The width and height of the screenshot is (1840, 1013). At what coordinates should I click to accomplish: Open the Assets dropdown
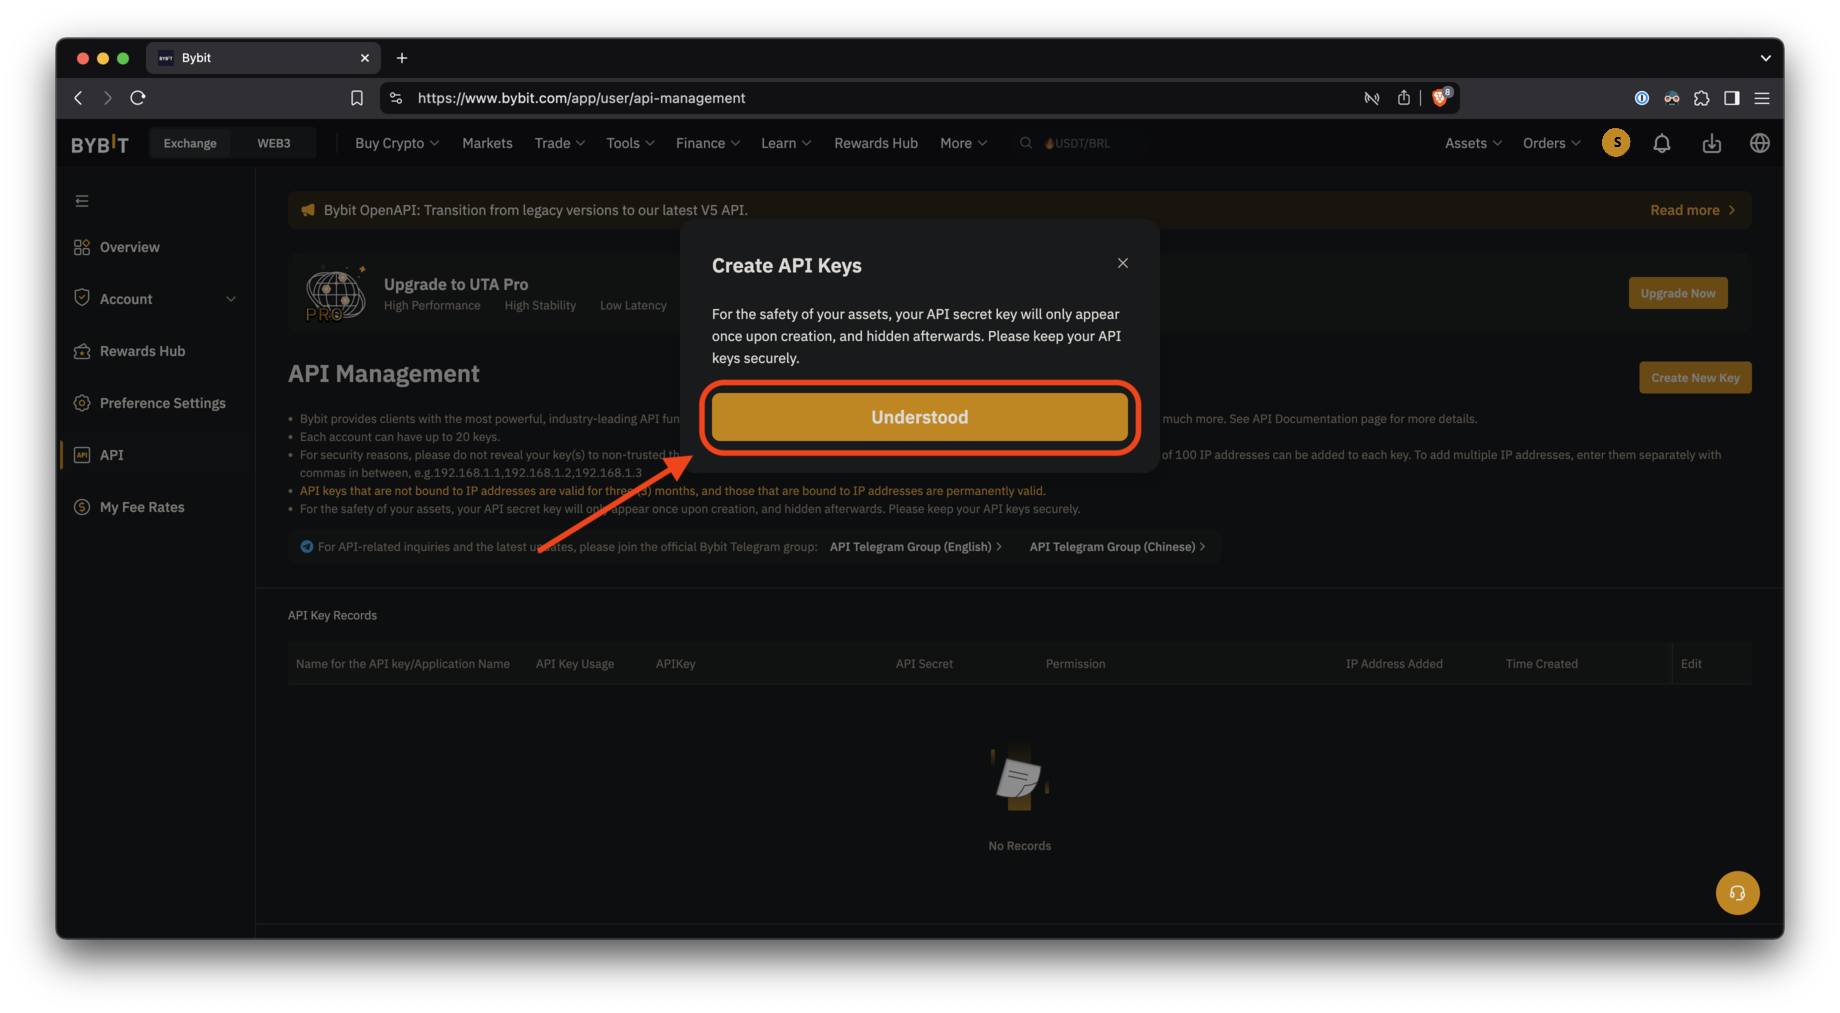point(1472,144)
